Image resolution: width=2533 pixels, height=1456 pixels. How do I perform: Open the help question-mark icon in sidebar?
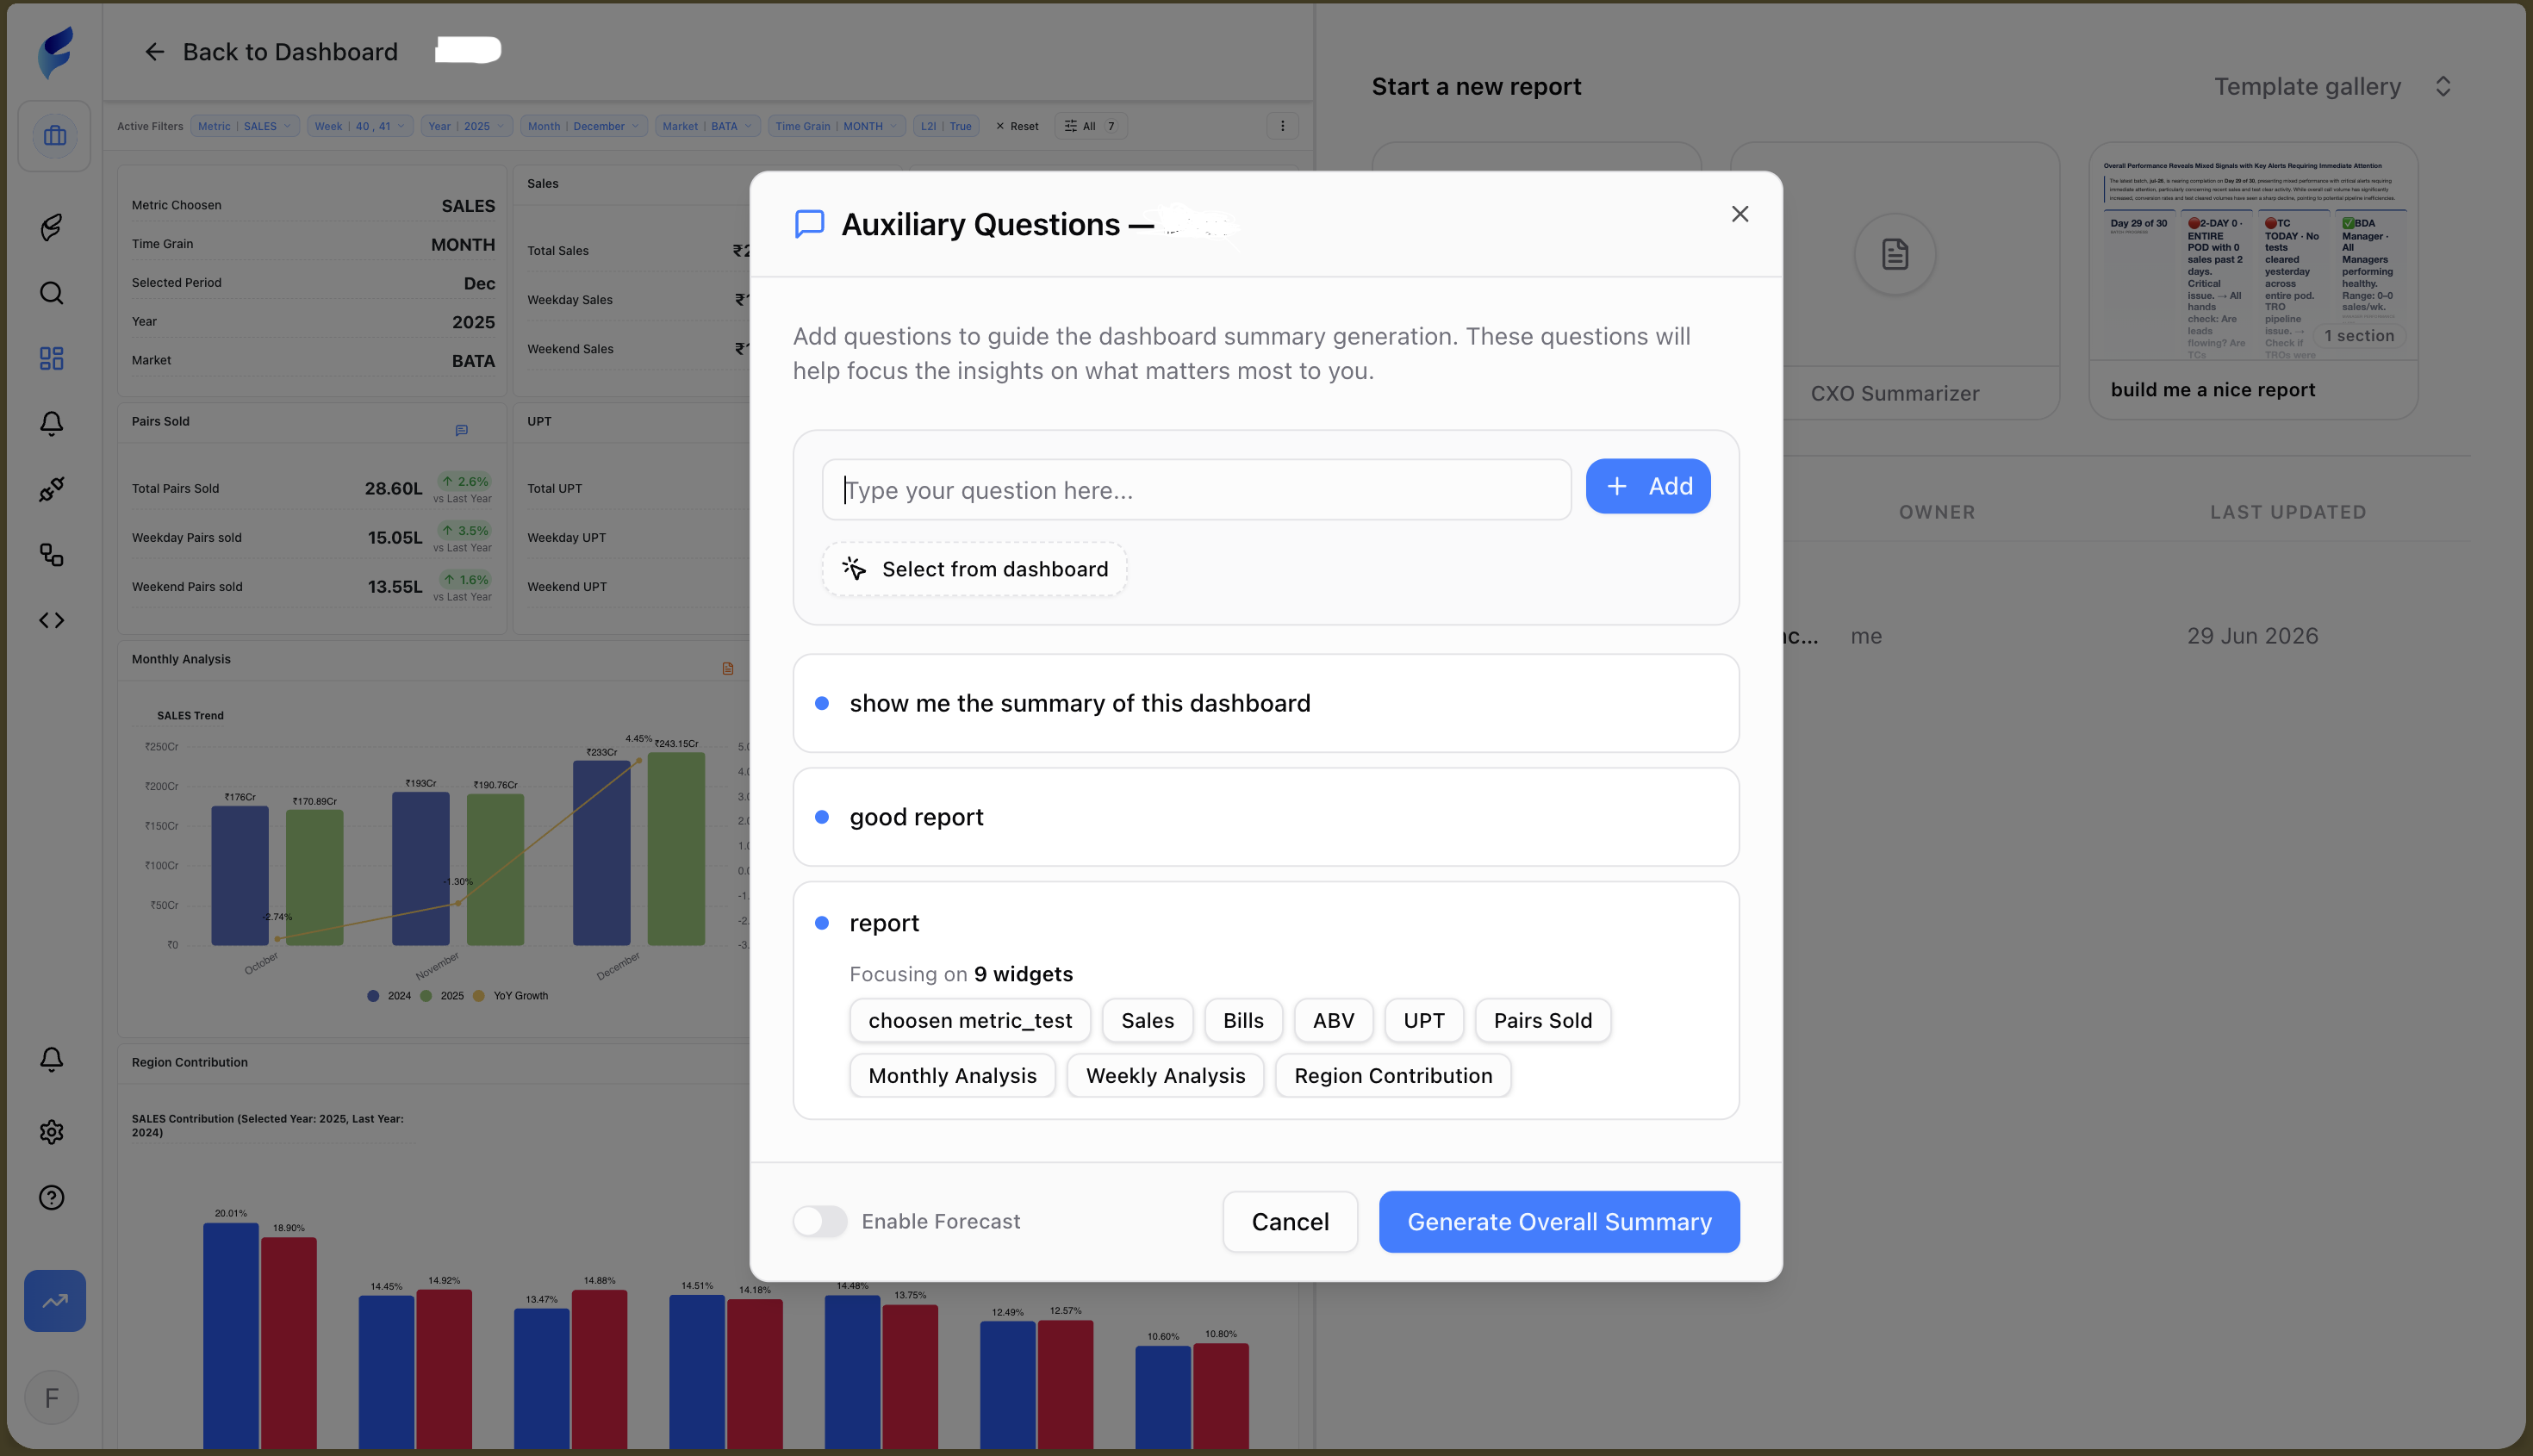tap(52, 1197)
